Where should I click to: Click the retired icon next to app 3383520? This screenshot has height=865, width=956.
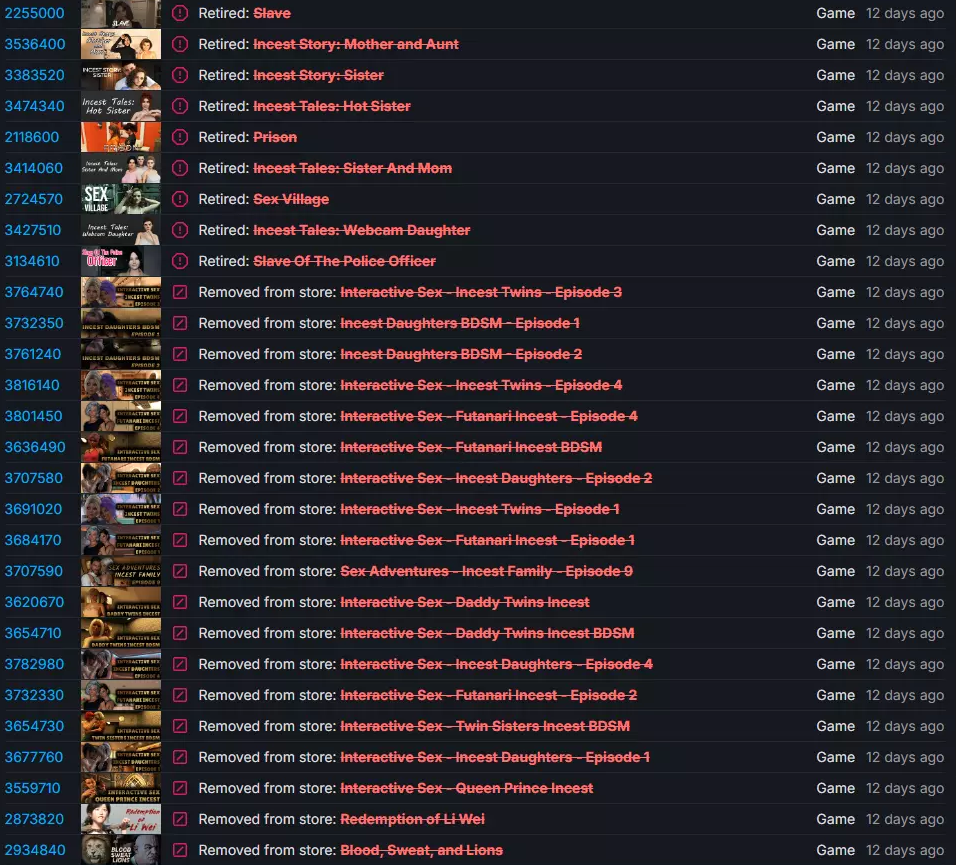pos(180,76)
